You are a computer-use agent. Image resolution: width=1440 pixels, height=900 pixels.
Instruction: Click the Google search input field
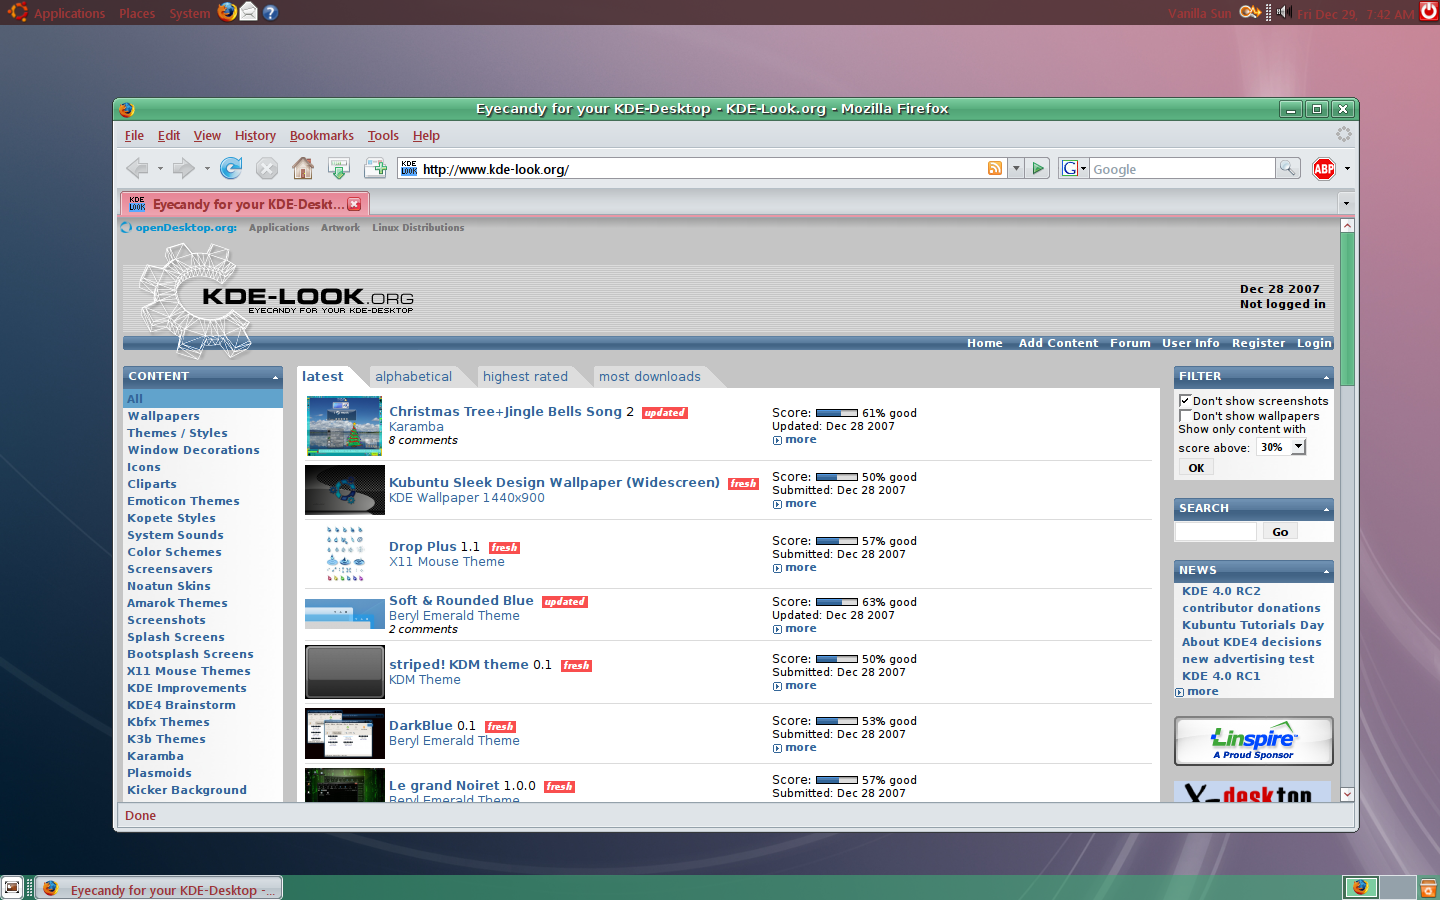pyautogui.click(x=1182, y=169)
